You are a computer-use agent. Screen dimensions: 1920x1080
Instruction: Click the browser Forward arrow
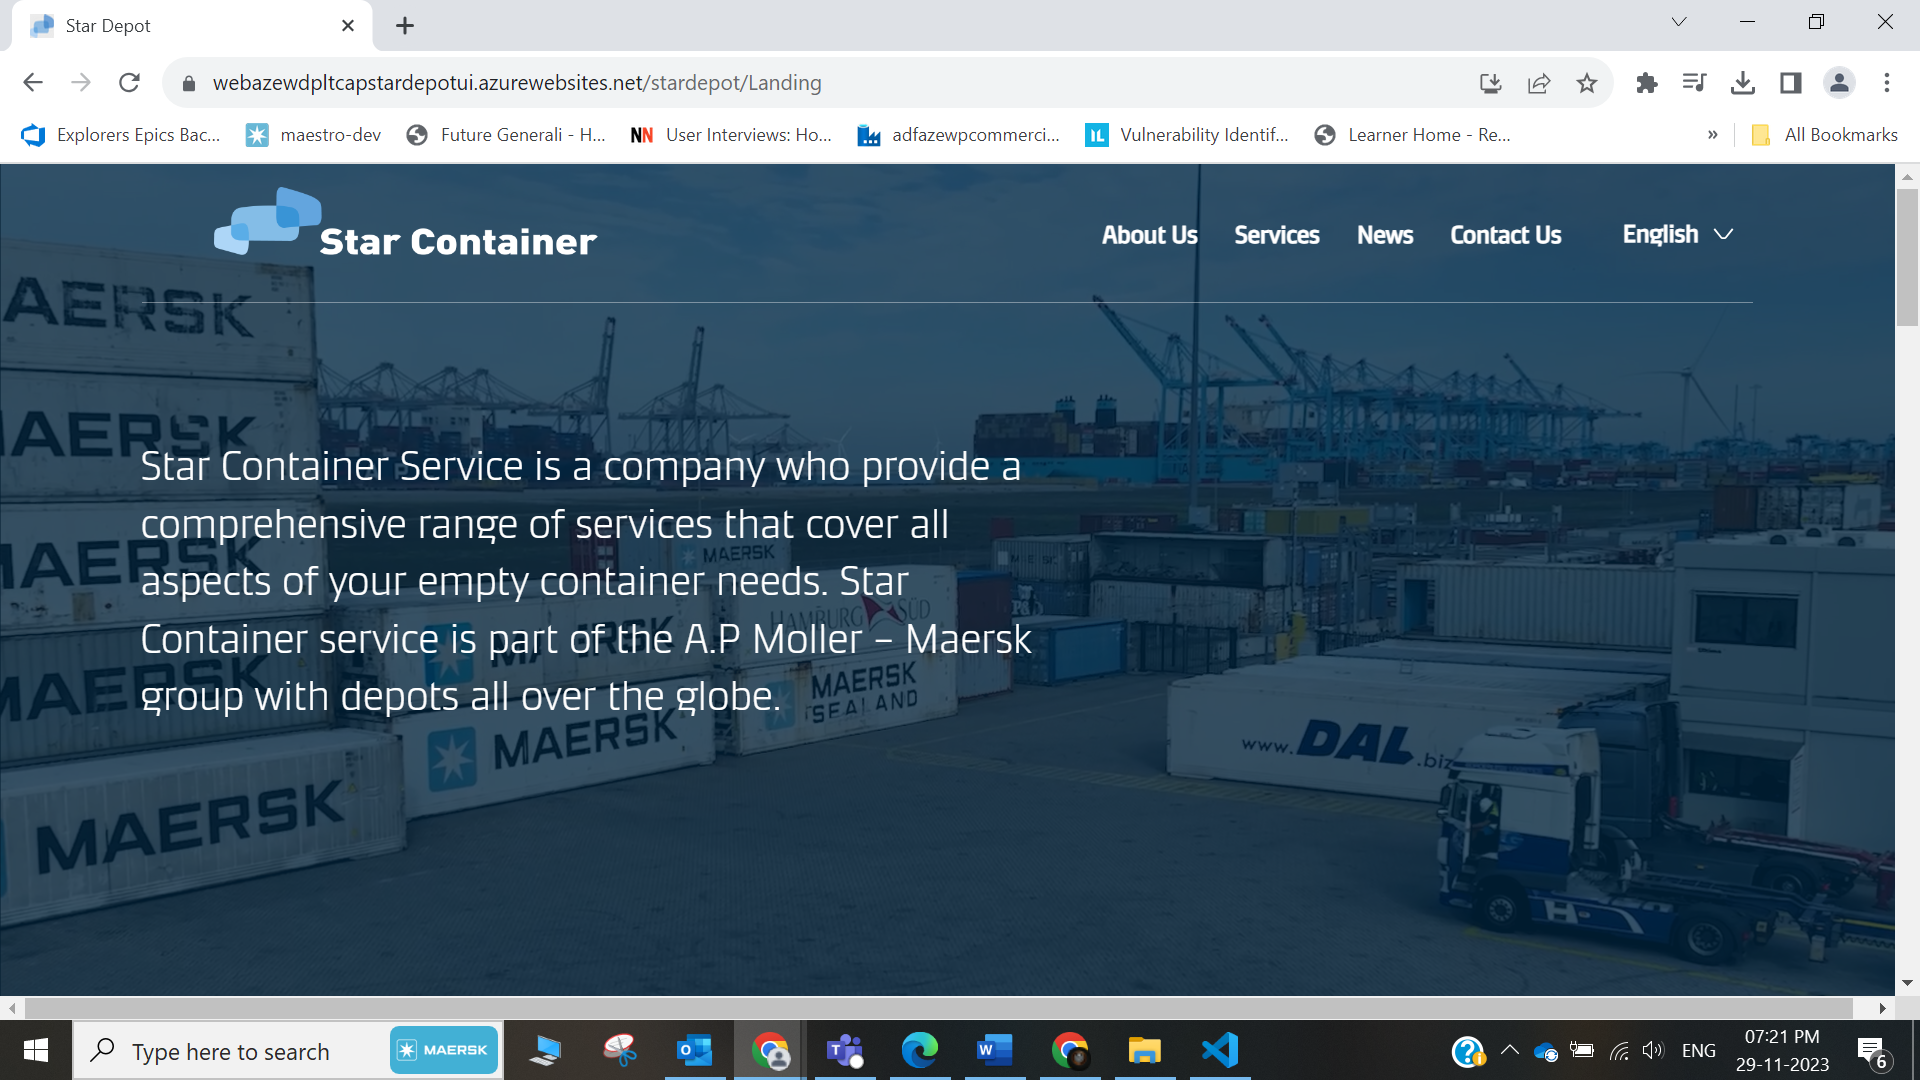click(x=81, y=83)
